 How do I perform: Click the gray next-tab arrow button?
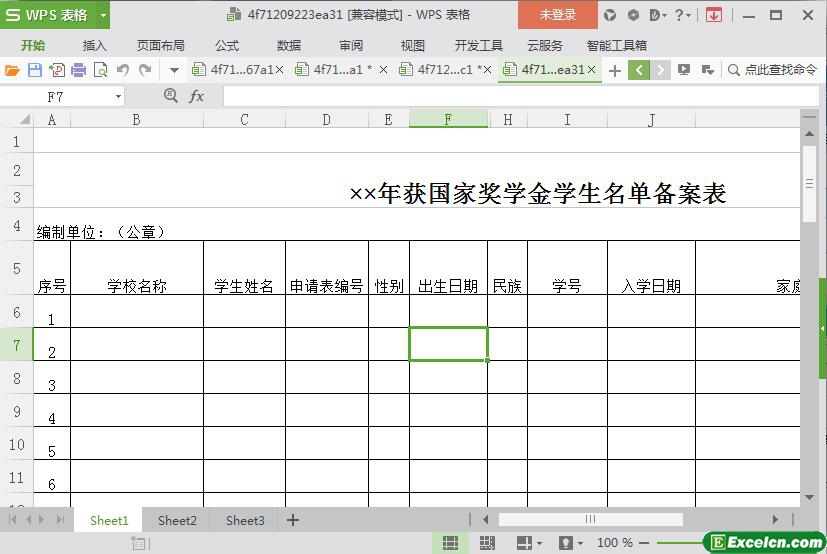(x=660, y=70)
